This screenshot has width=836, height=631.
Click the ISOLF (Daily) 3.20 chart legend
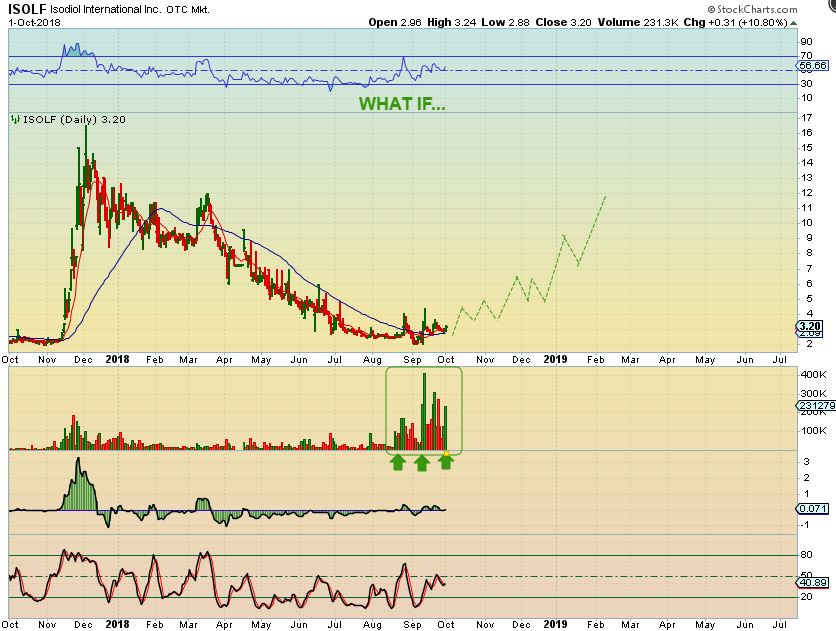pyautogui.click(x=74, y=119)
